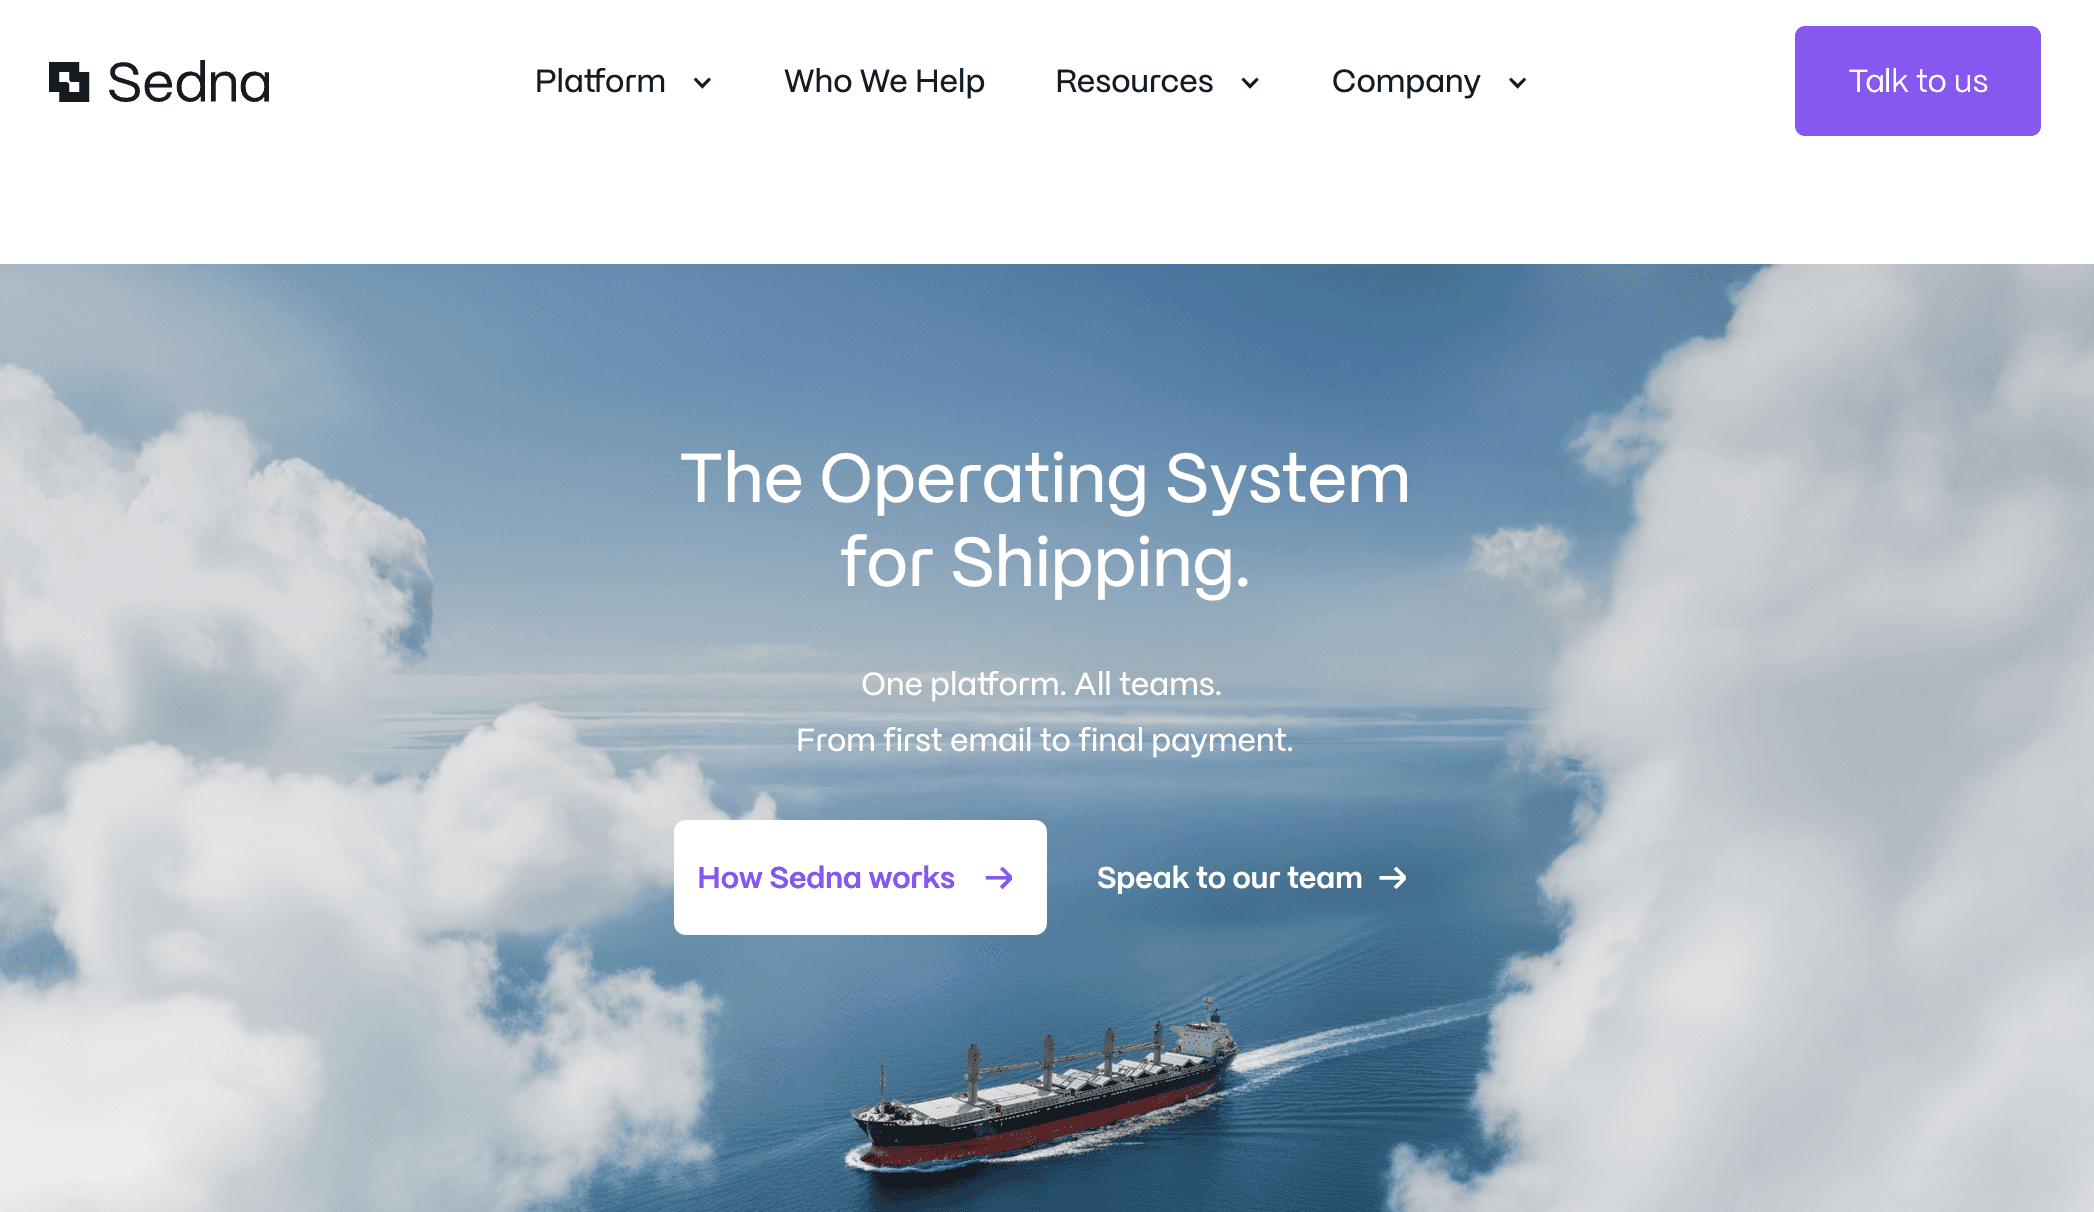The image size is (2094, 1212).
Task: Click the Sedna wordmark text
Action: point(189,82)
